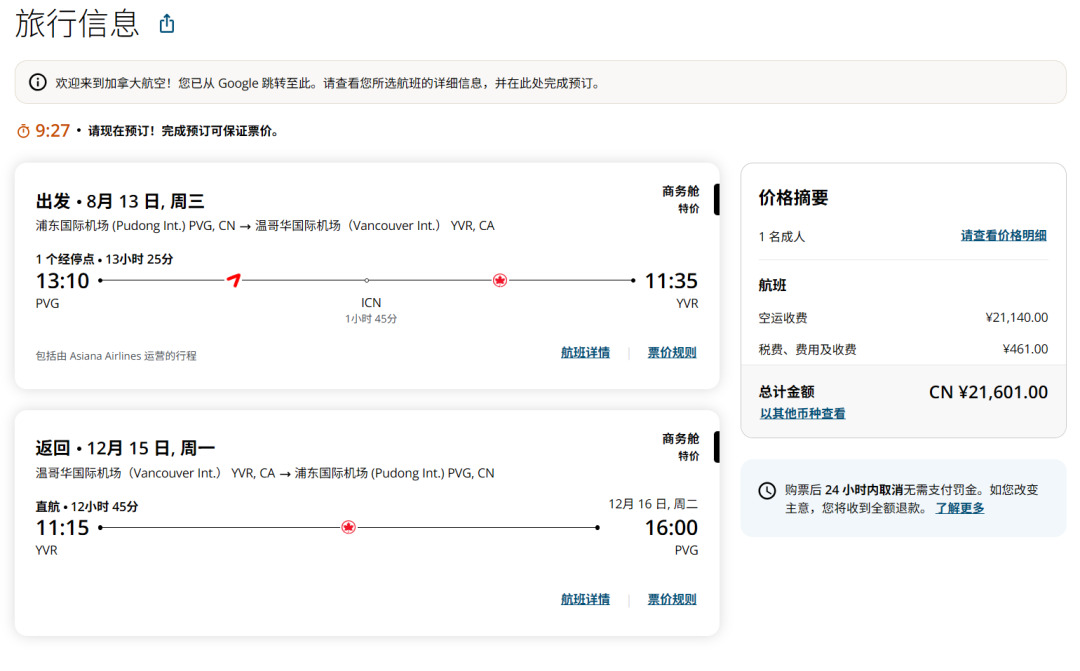1080x671 pixels.
Task: Click the 商务舱 特价 label on the return card
Action: [x=680, y=446]
